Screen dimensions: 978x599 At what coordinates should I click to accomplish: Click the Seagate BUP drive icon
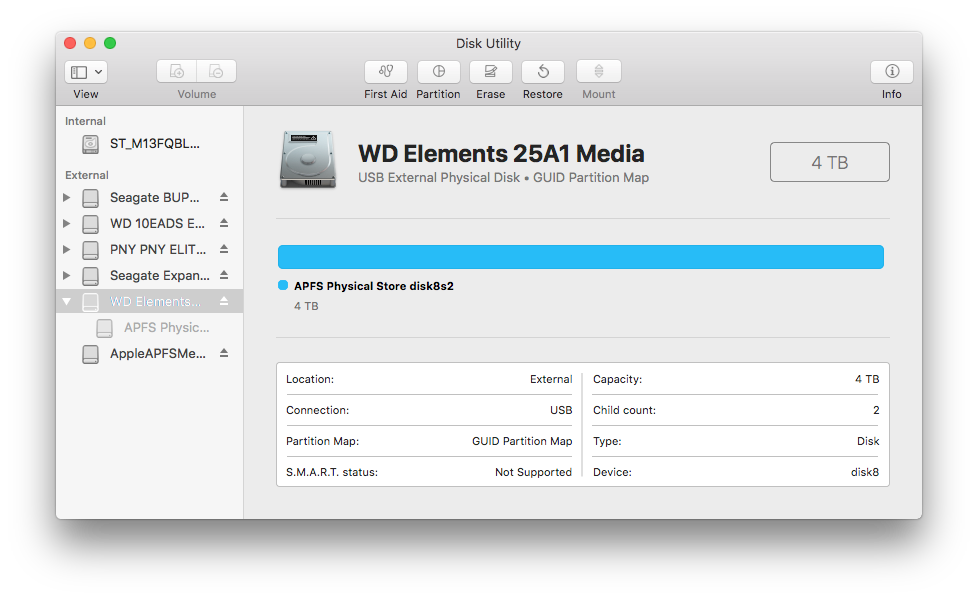pos(90,198)
